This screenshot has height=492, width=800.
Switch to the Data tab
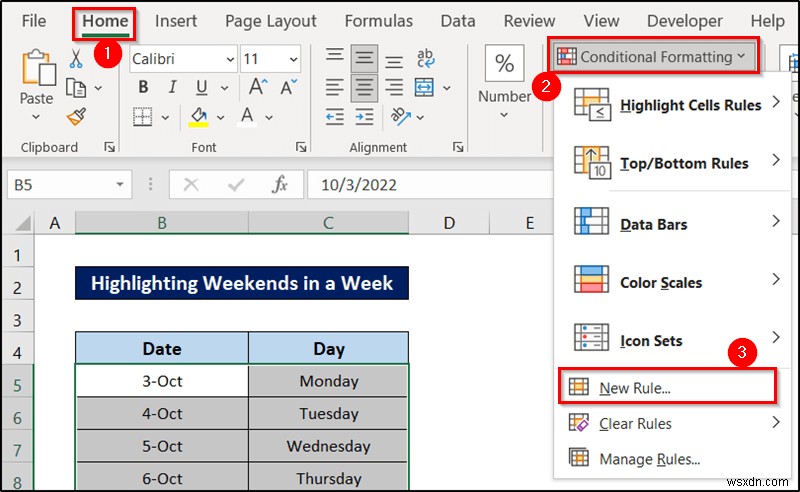(458, 21)
